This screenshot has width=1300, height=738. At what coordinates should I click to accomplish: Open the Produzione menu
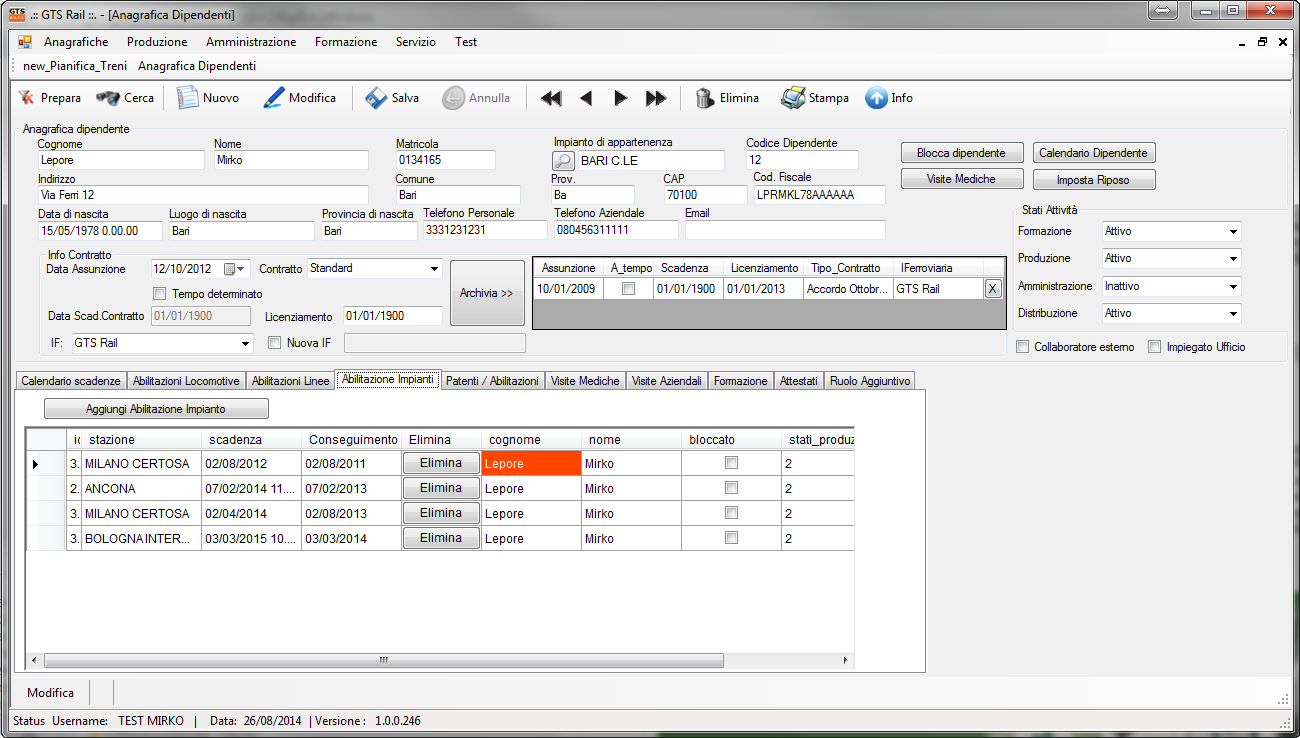[157, 42]
